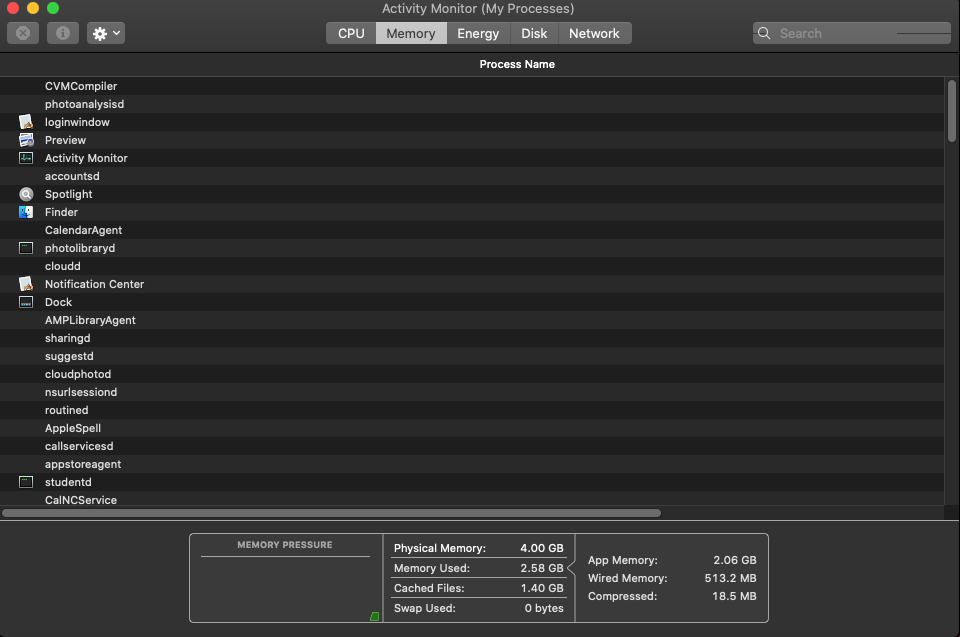960x637 pixels.
Task: Click the Cached Files value 1.40 GB
Action: tap(542, 588)
